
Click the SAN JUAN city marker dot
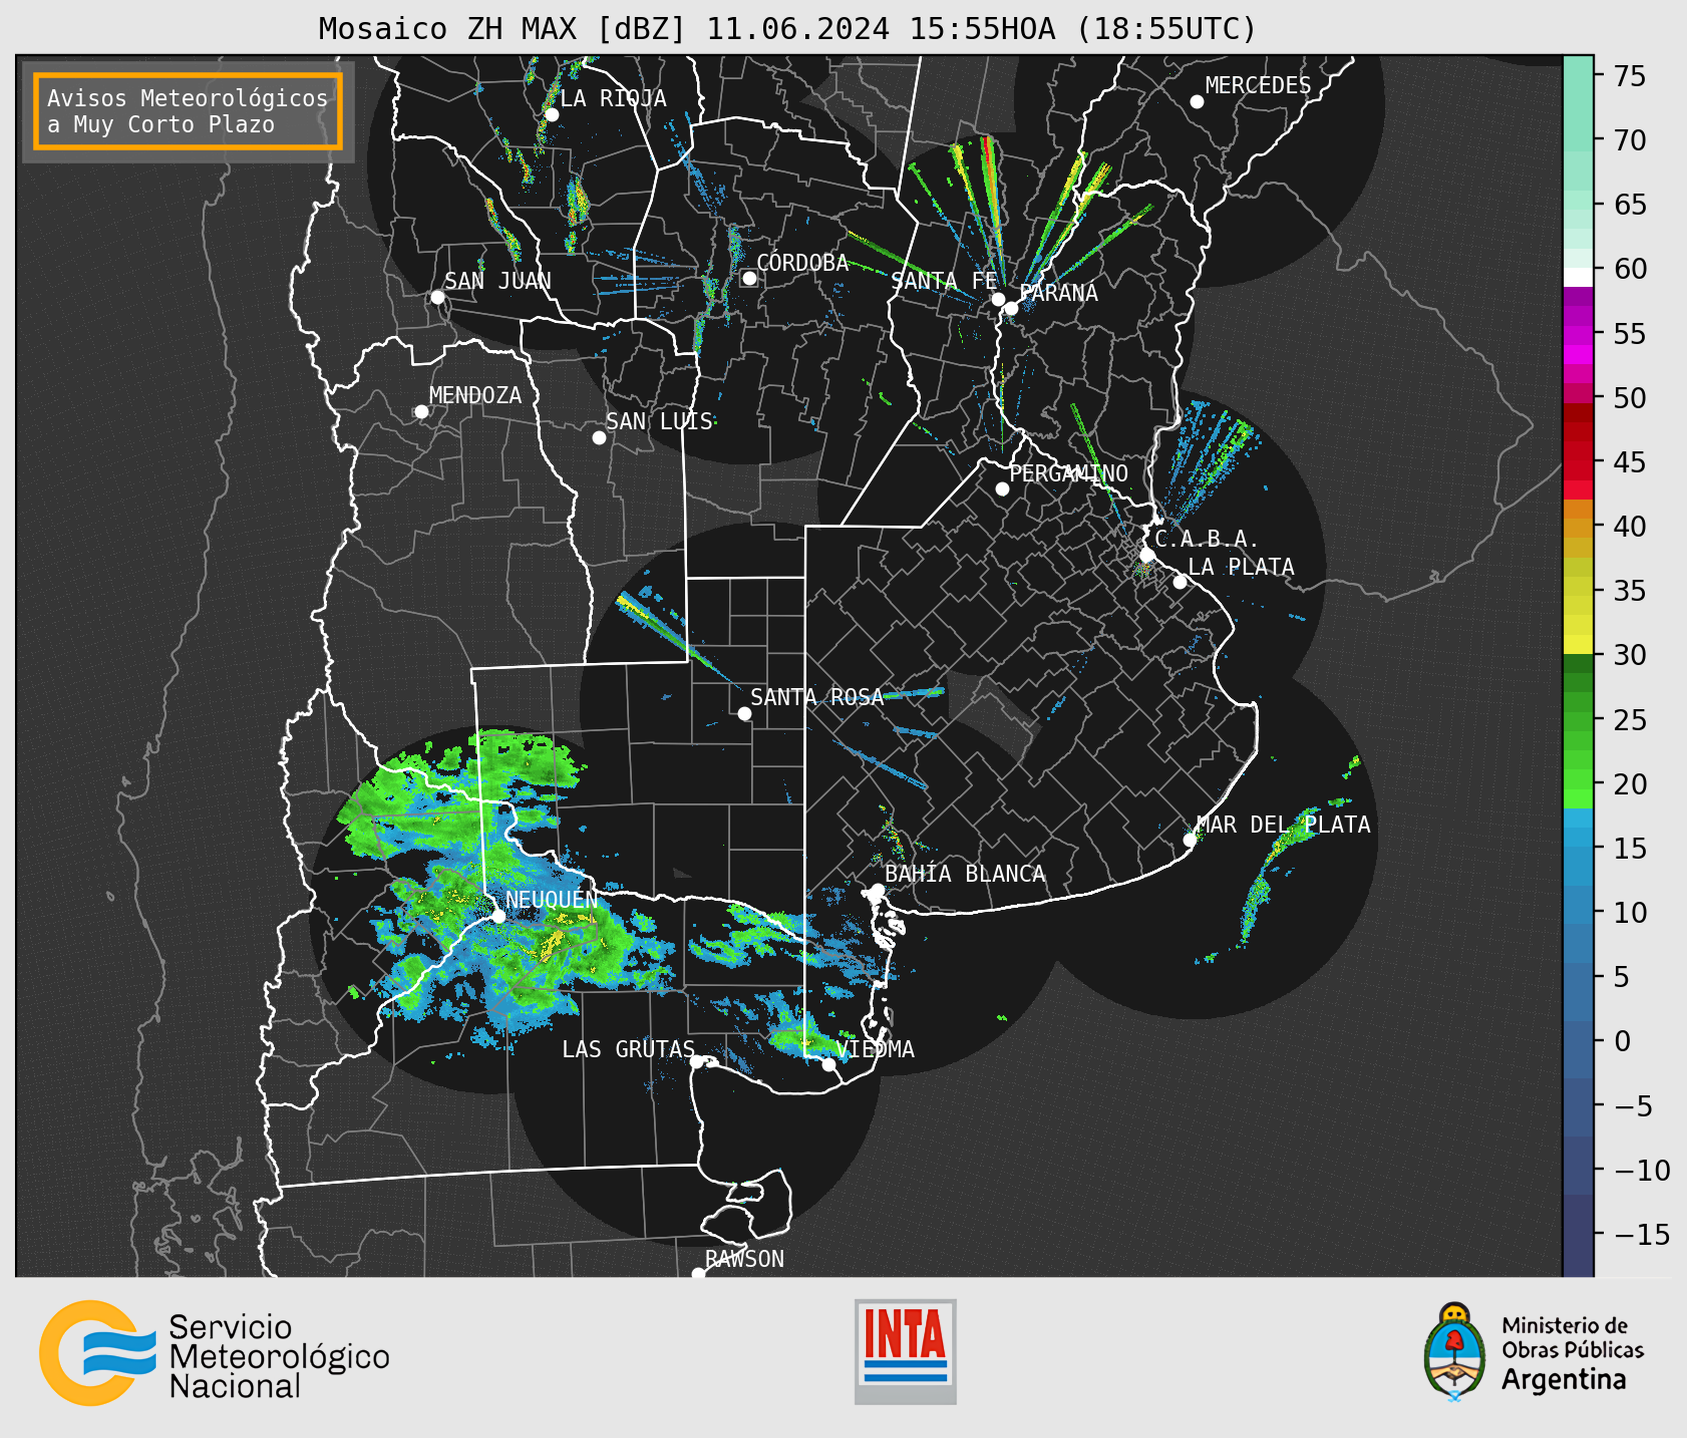437,297
